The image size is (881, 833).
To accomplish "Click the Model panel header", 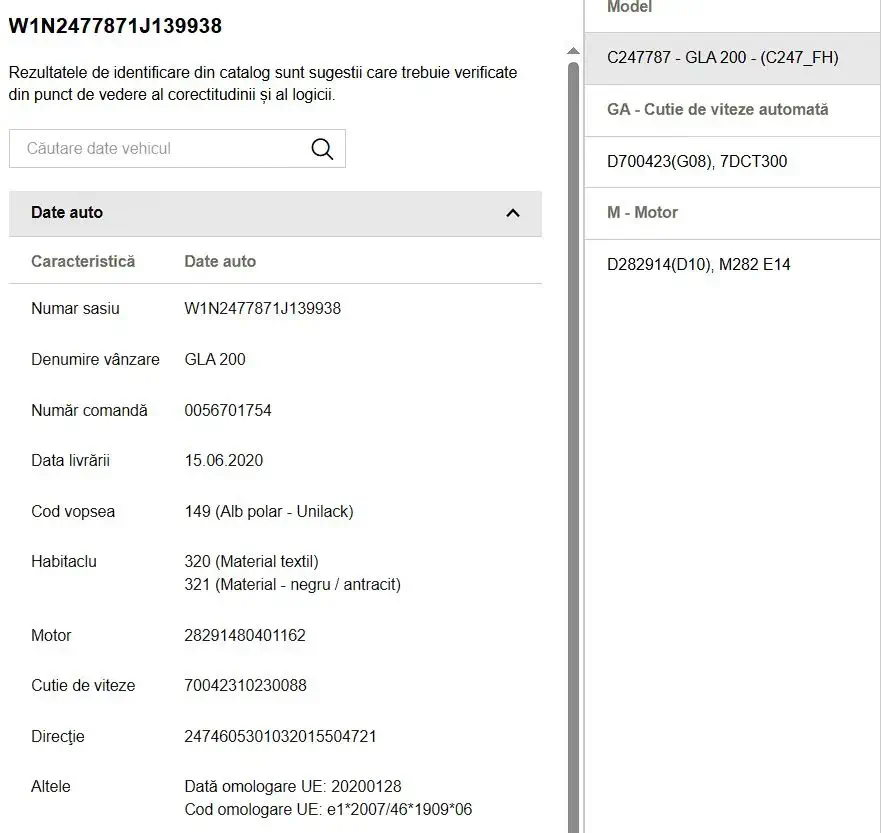I will coord(629,7).
